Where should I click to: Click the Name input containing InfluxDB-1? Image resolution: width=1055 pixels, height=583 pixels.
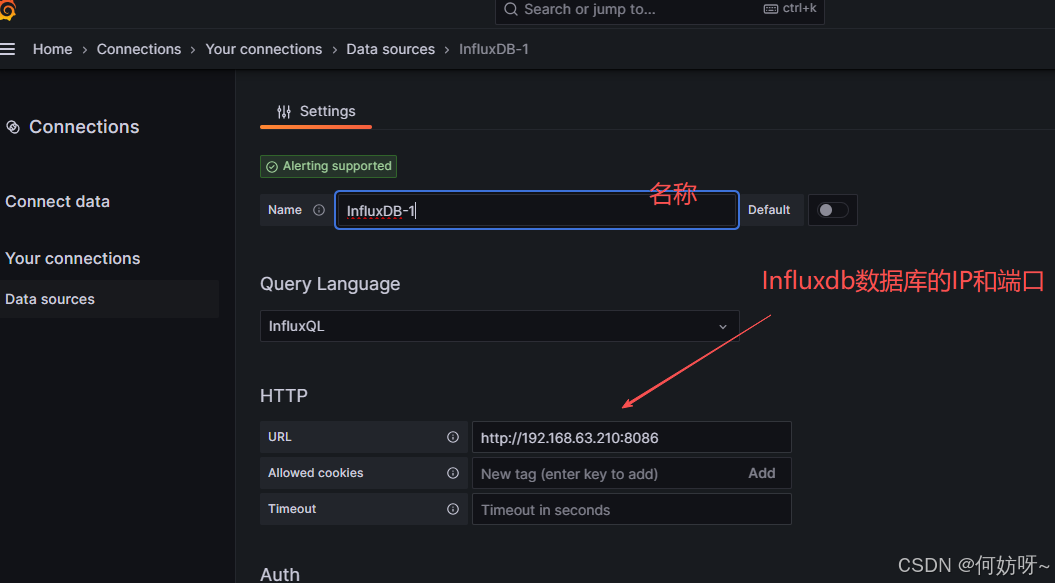[537, 210]
